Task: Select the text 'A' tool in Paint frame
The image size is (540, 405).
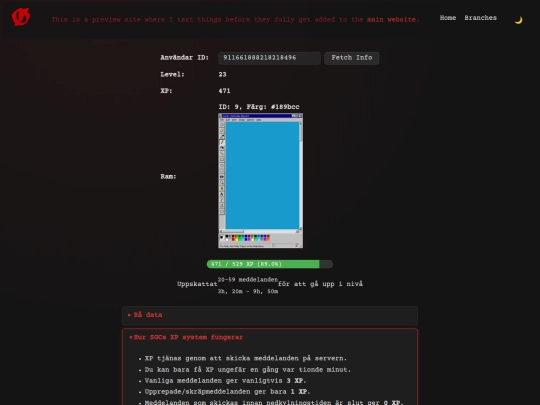Action: [x=222, y=194]
